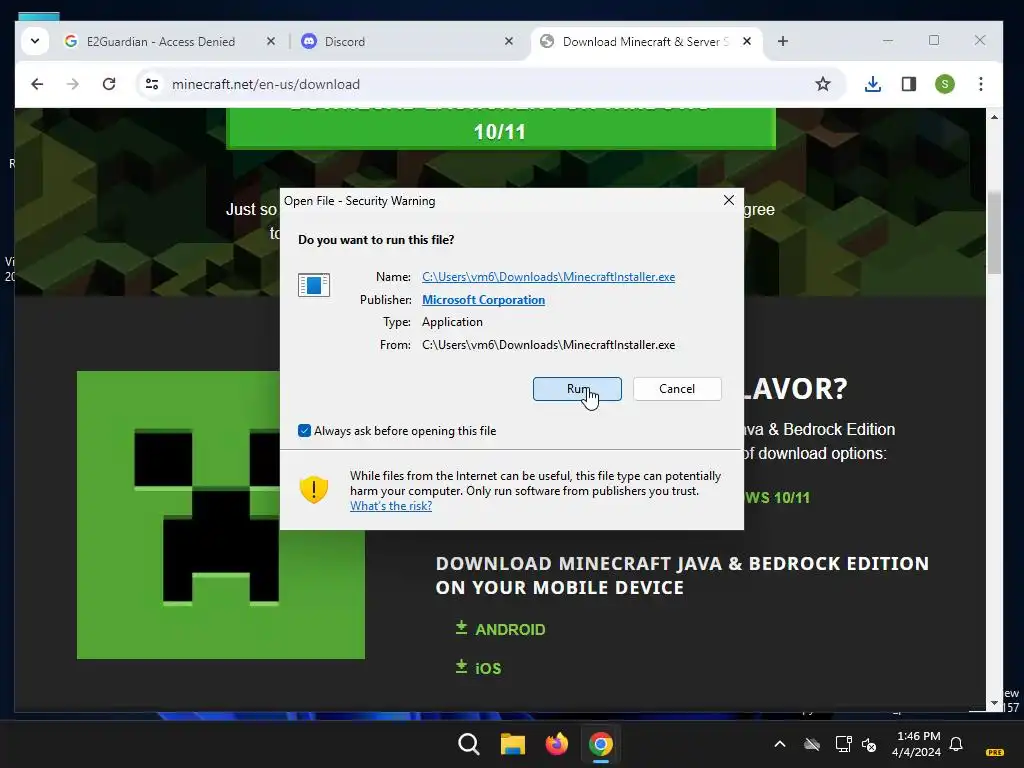Click the scrollbar down arrow
Image resolution: width=1024 pixels, height=768 pixels.
[994, 703]
